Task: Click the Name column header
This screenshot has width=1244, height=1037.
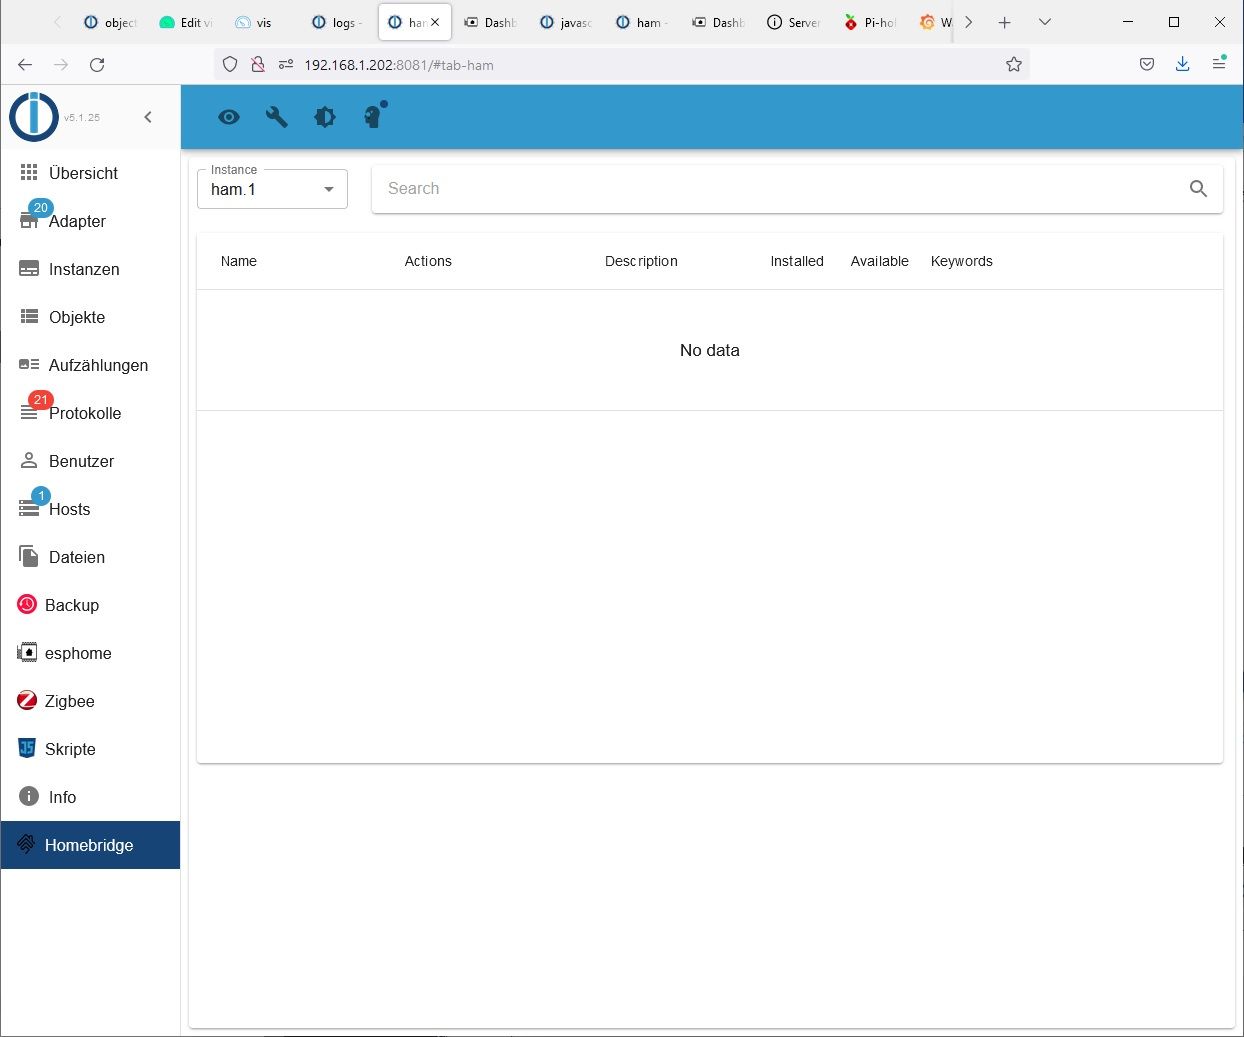Action: [x=239, y=261]
